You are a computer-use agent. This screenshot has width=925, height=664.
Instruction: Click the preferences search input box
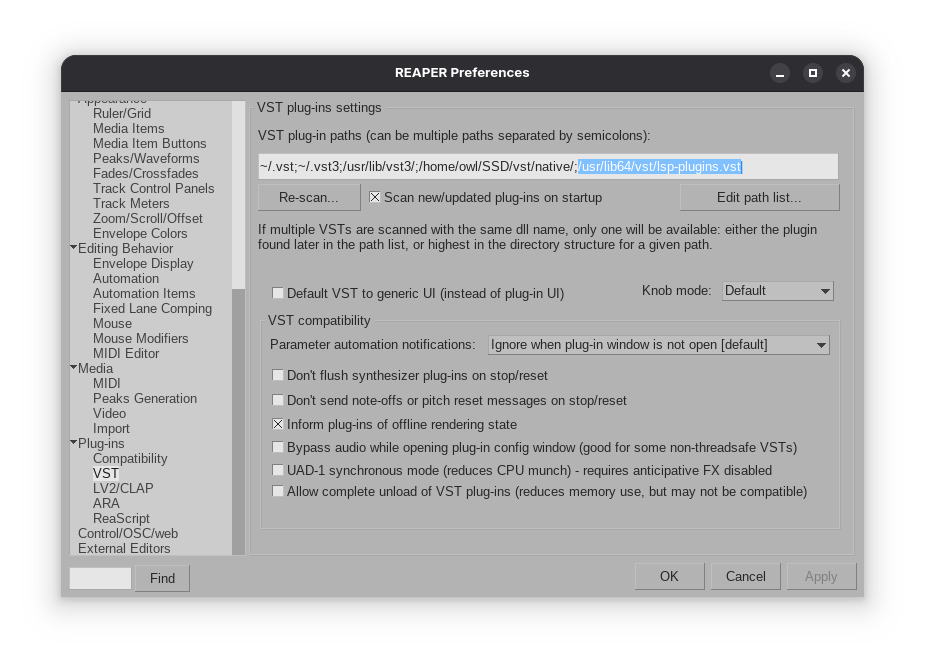[100, 578]
